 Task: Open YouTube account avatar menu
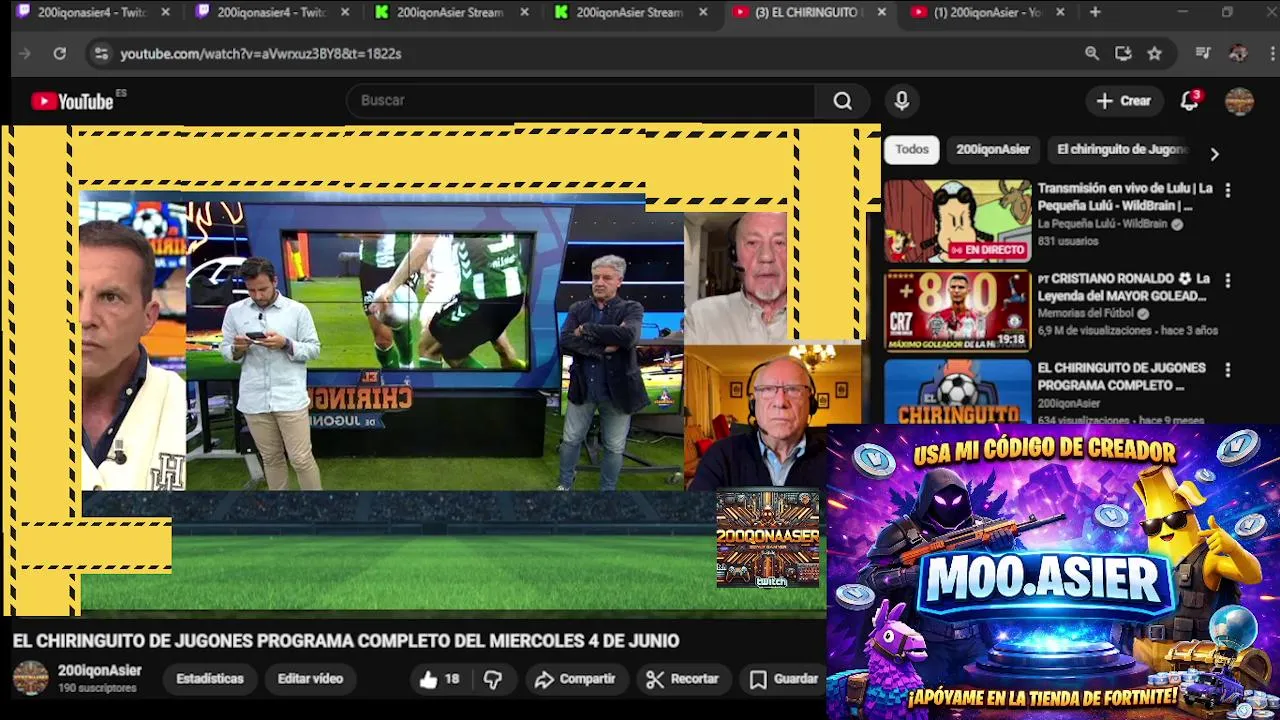click(x=1239, y=101)
